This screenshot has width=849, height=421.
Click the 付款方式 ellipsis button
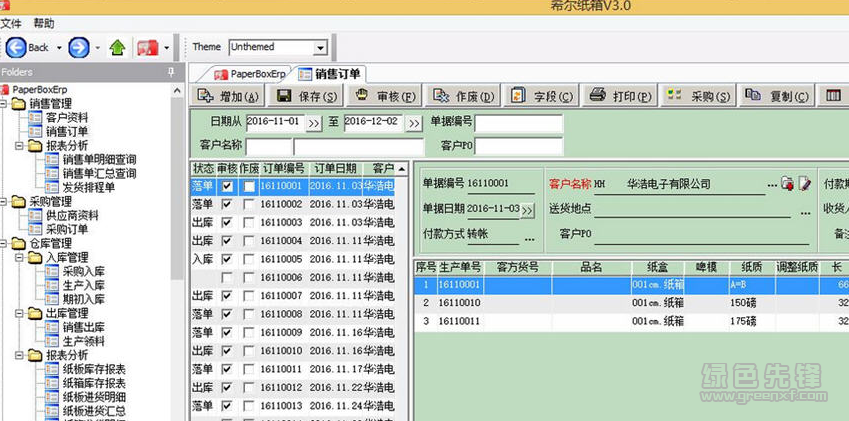pos(530,238)
